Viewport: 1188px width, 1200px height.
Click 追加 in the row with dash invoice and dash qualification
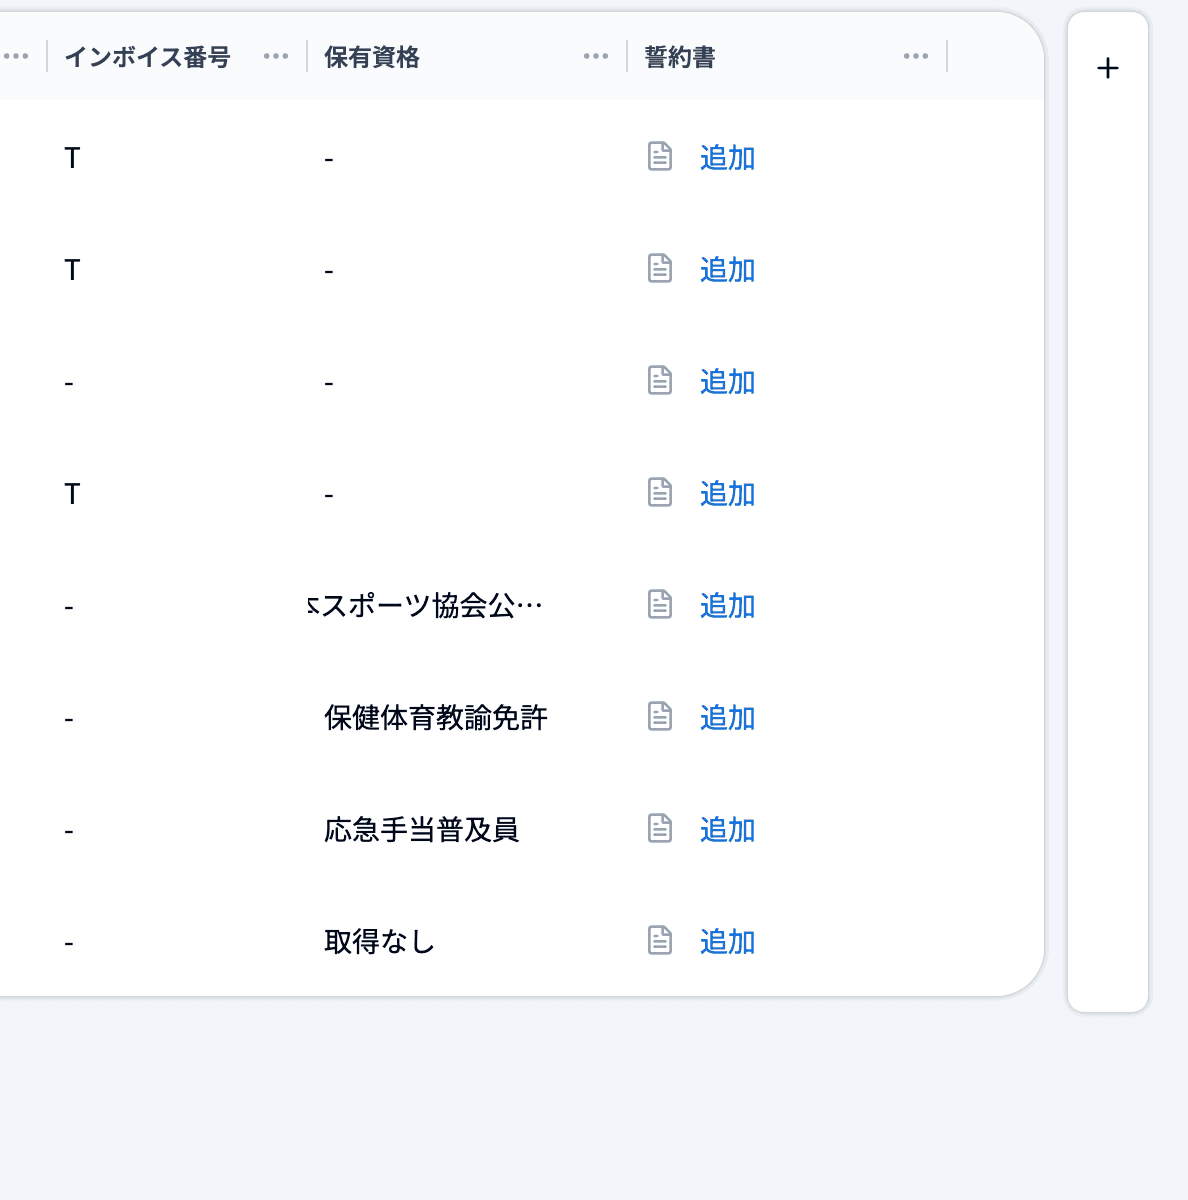pyautogui.click(x=727, y=382)
